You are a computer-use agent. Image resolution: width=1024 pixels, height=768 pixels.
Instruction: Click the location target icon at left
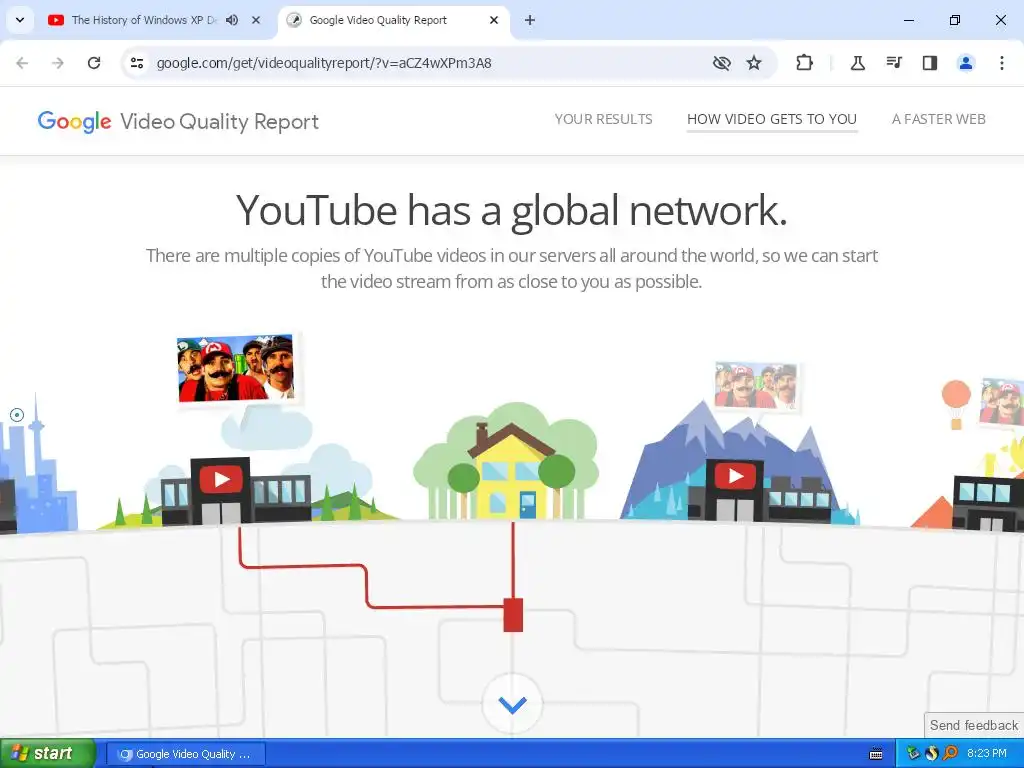coord(17,415)
